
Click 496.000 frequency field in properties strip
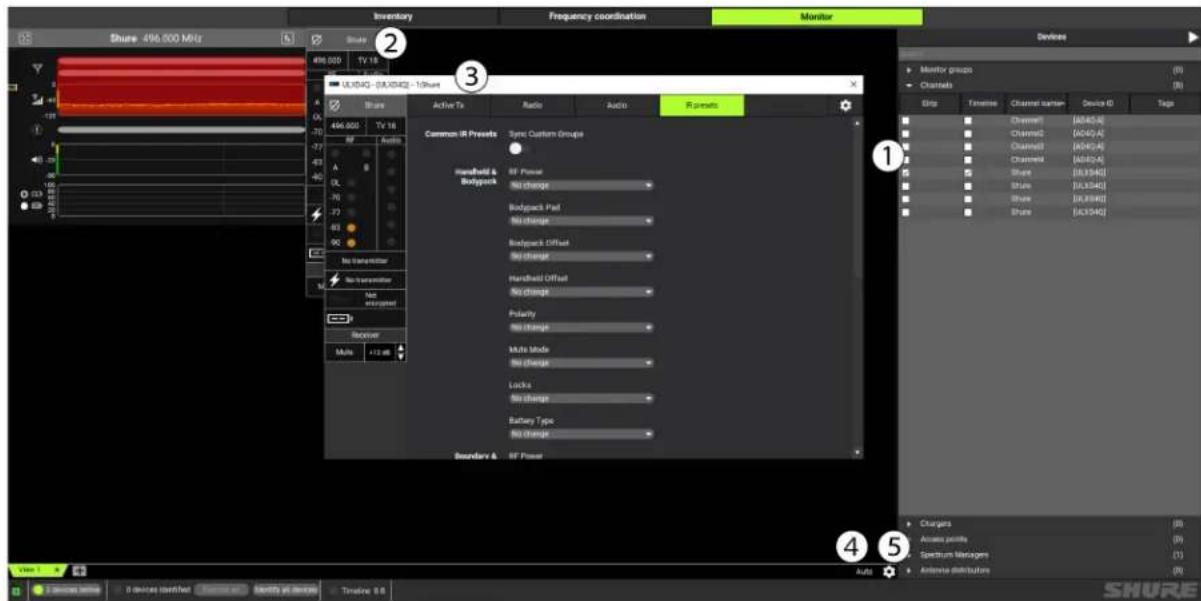[x=346, y=126]
